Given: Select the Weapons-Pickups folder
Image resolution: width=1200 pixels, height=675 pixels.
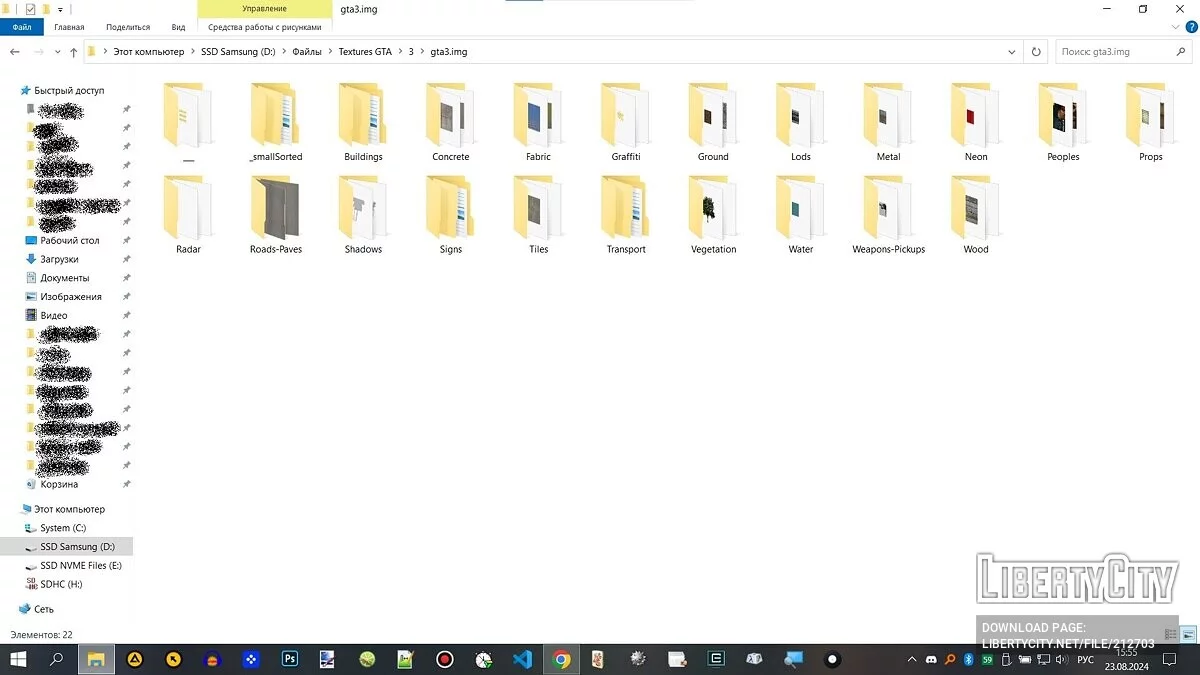Looking at the screenshot, I should (x=888, y=215).
